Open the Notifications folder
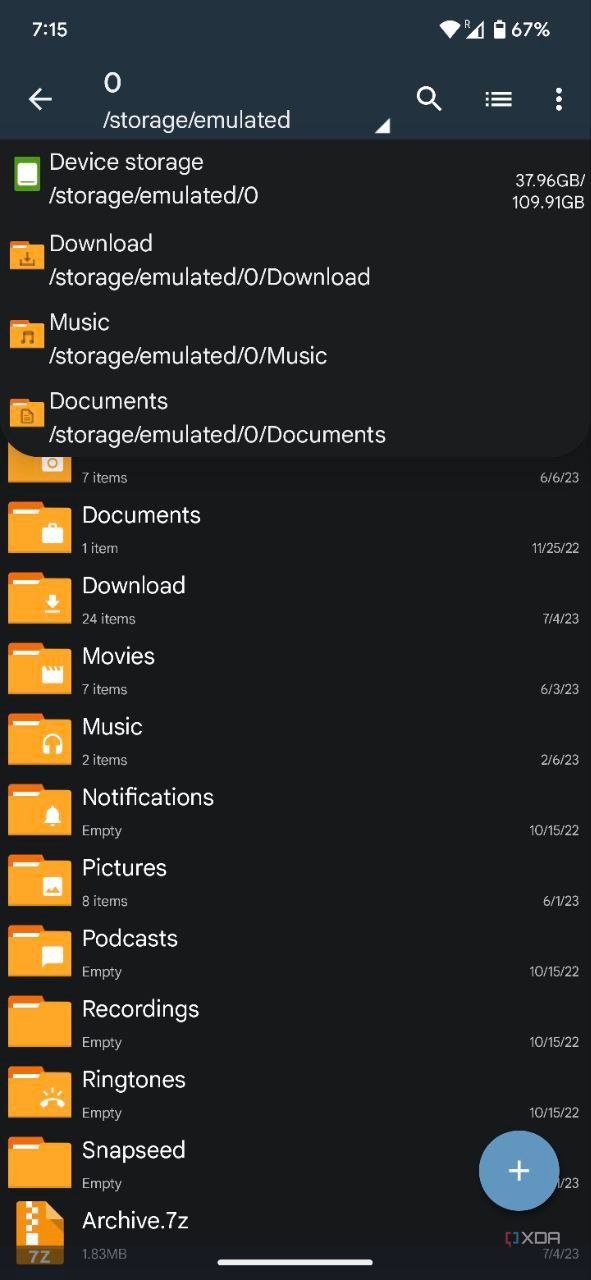The width and height of the screenshot is (591, 1280). coord(200,809)
